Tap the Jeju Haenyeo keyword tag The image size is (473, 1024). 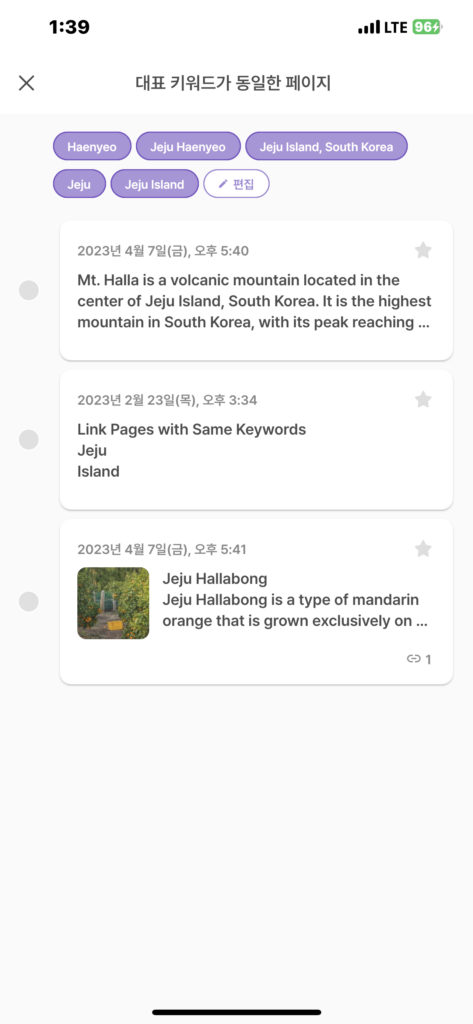tap(188, 146)
